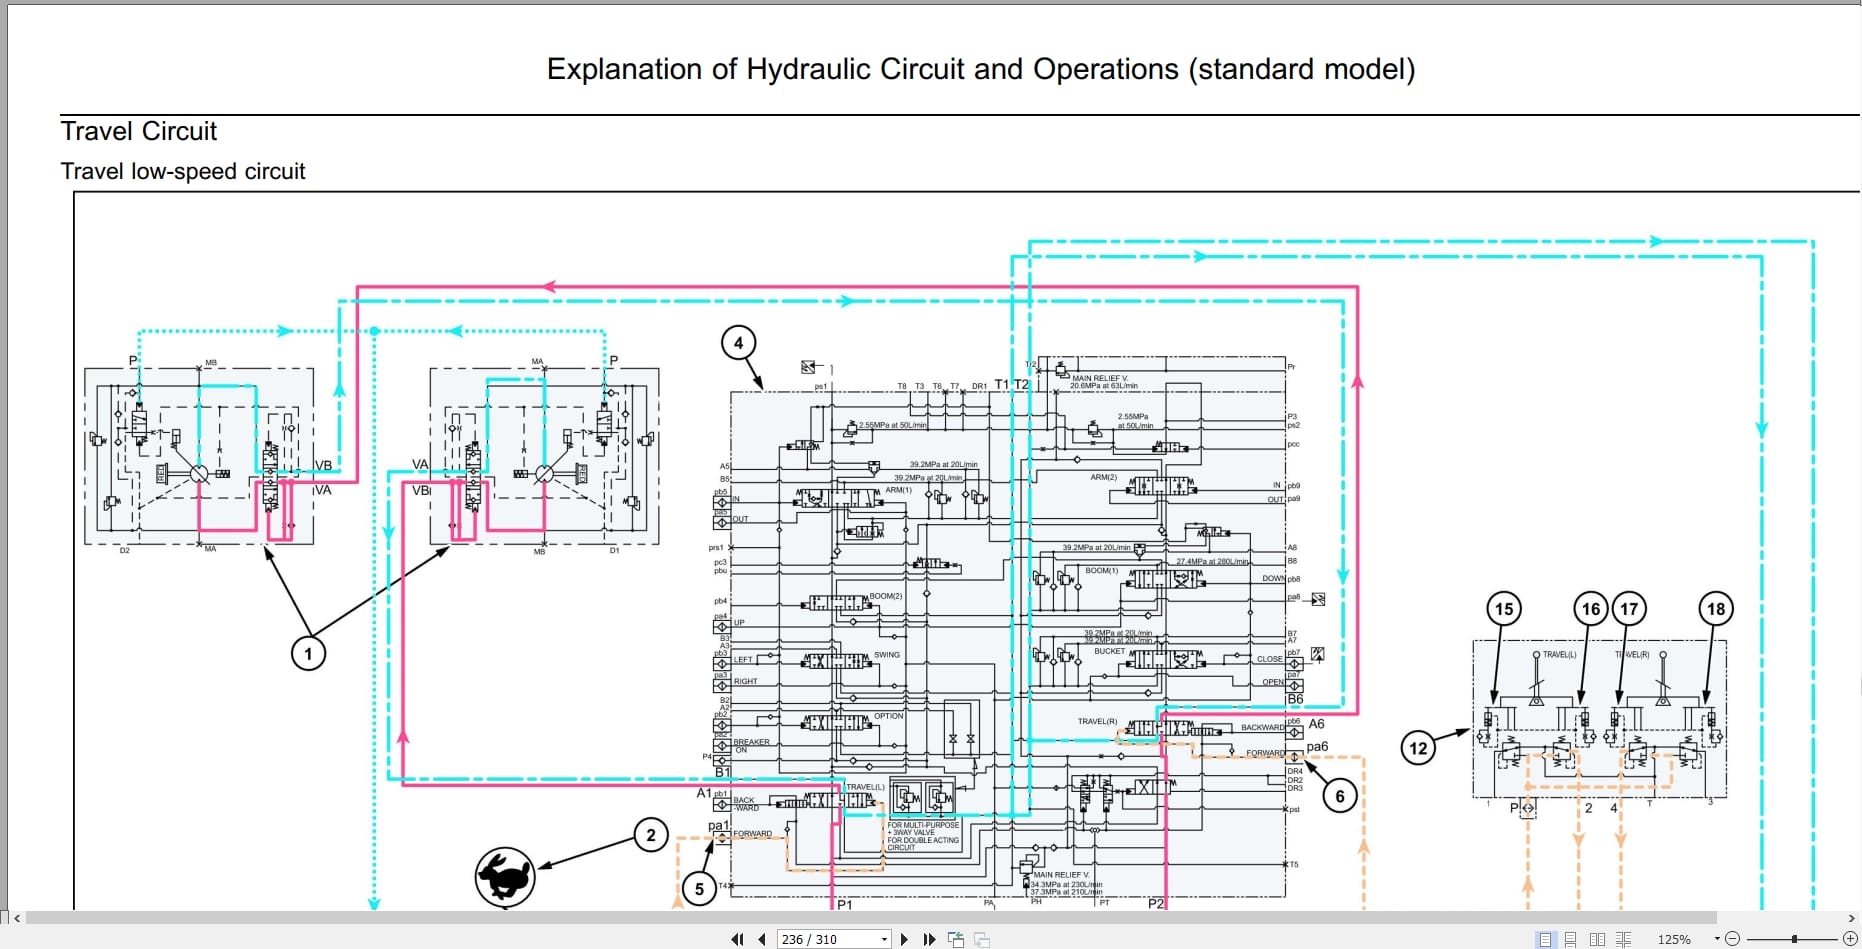Screen dimensions: 1862x949
Task: Switch to continuous scrolling layout
Action: pyautogui.click(x=1570, y=938)
